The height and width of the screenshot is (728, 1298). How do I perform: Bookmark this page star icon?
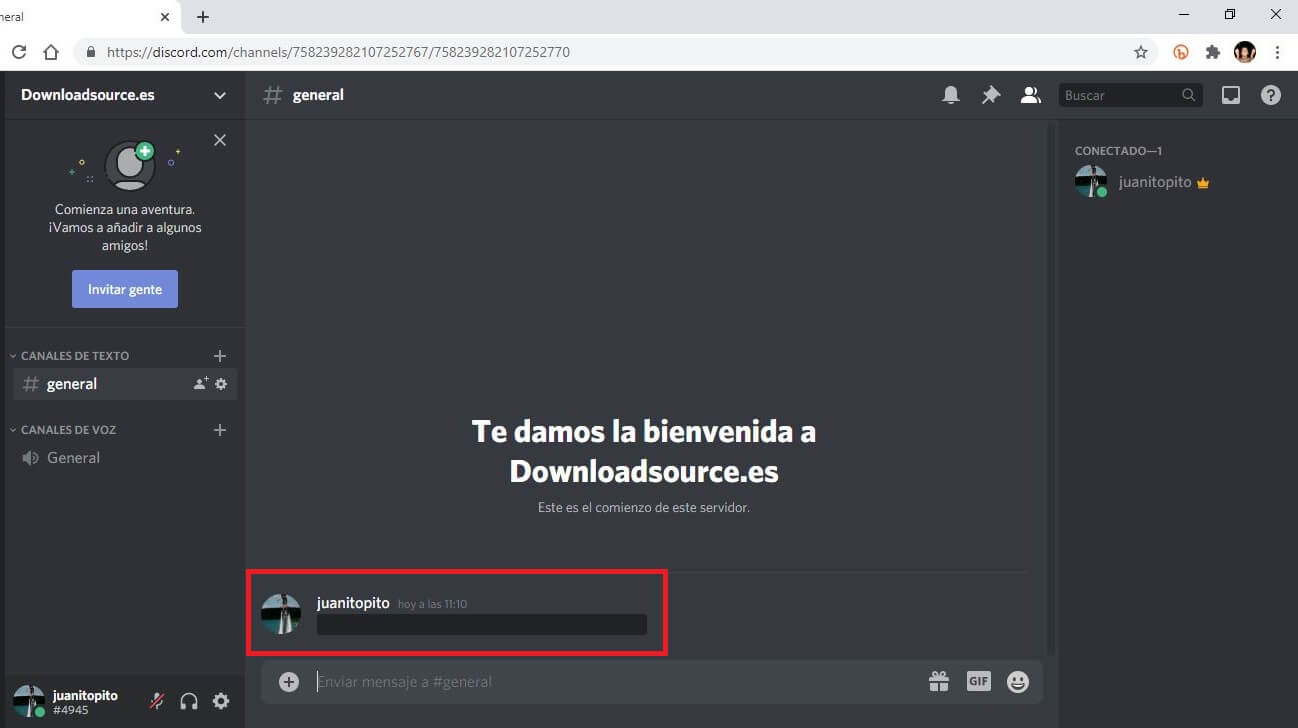tap(1141, 52)
